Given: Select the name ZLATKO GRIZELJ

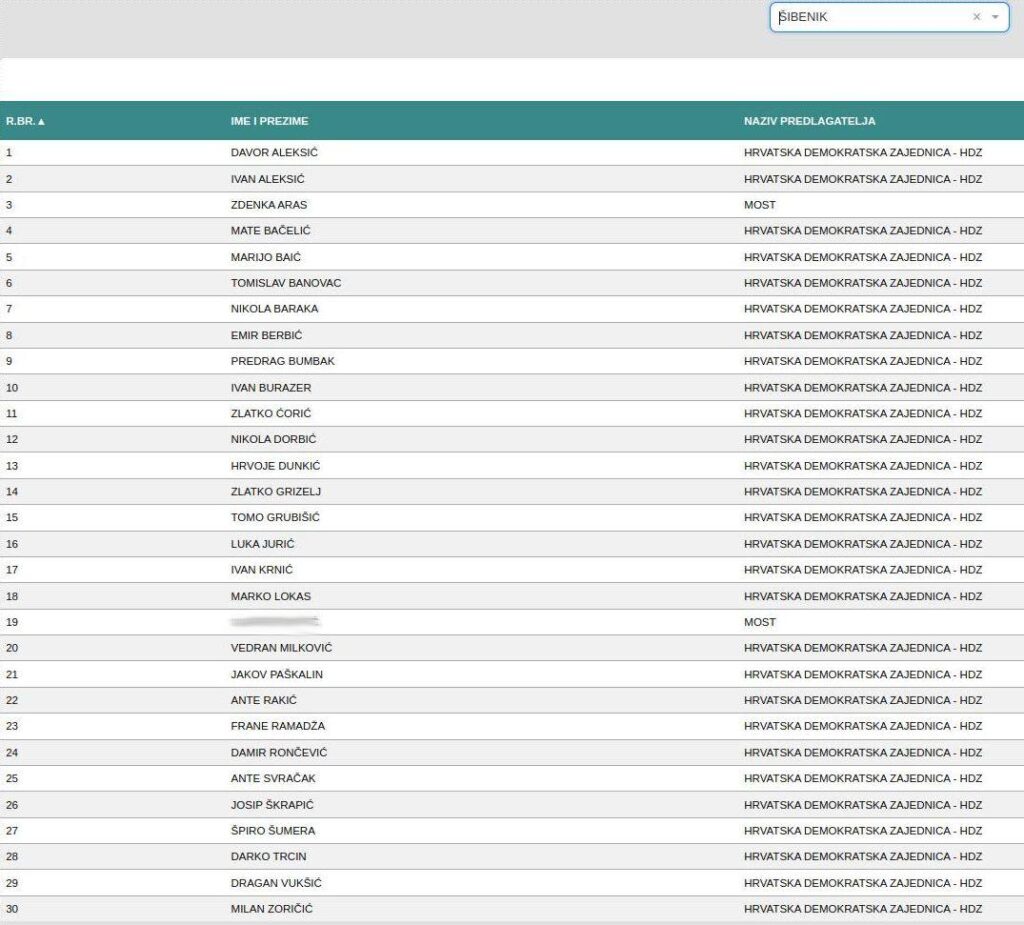Looking at the screenshot, I should pos(276,491).
